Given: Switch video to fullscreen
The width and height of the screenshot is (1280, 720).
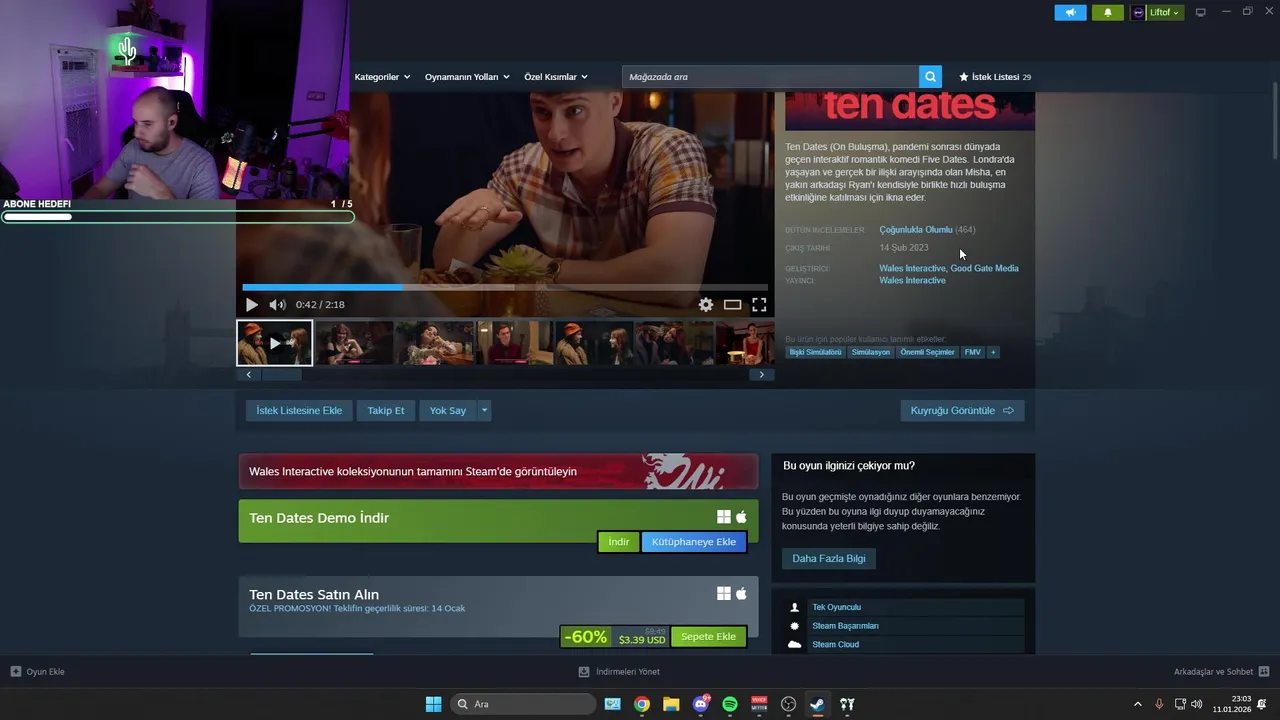Looking at the screenshot, I should click(x=759, y=305).
